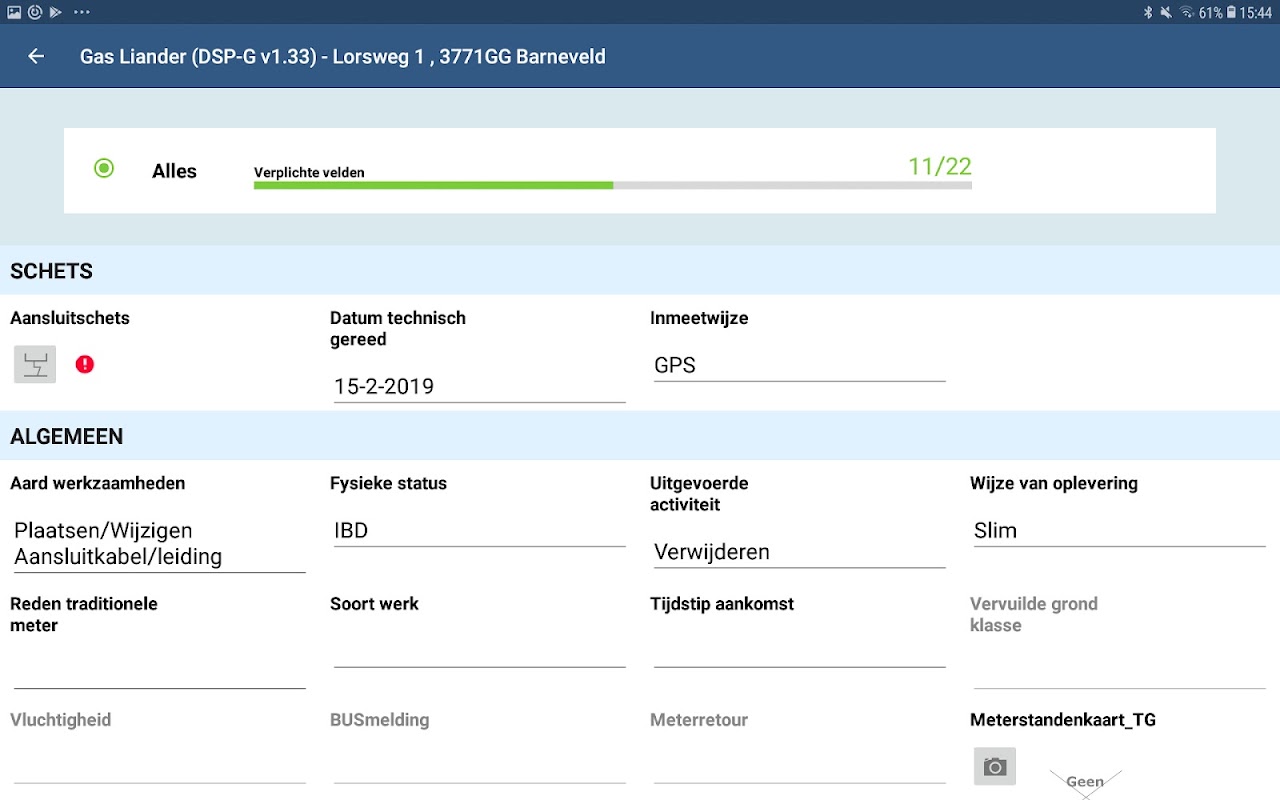Tap the play store notification icon
The height and width of the screenshot is (800, 1280).
tap(55, 12)
